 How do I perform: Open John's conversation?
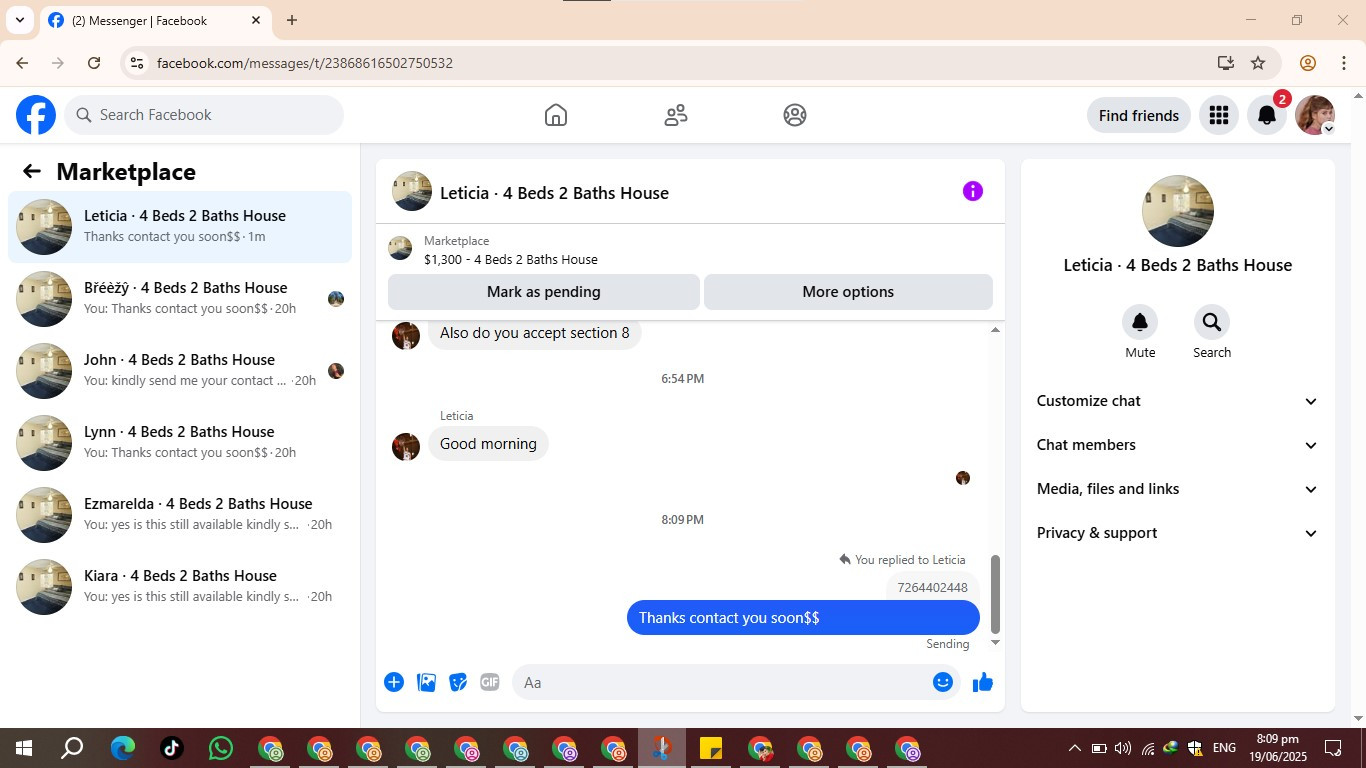coord(180,371)
